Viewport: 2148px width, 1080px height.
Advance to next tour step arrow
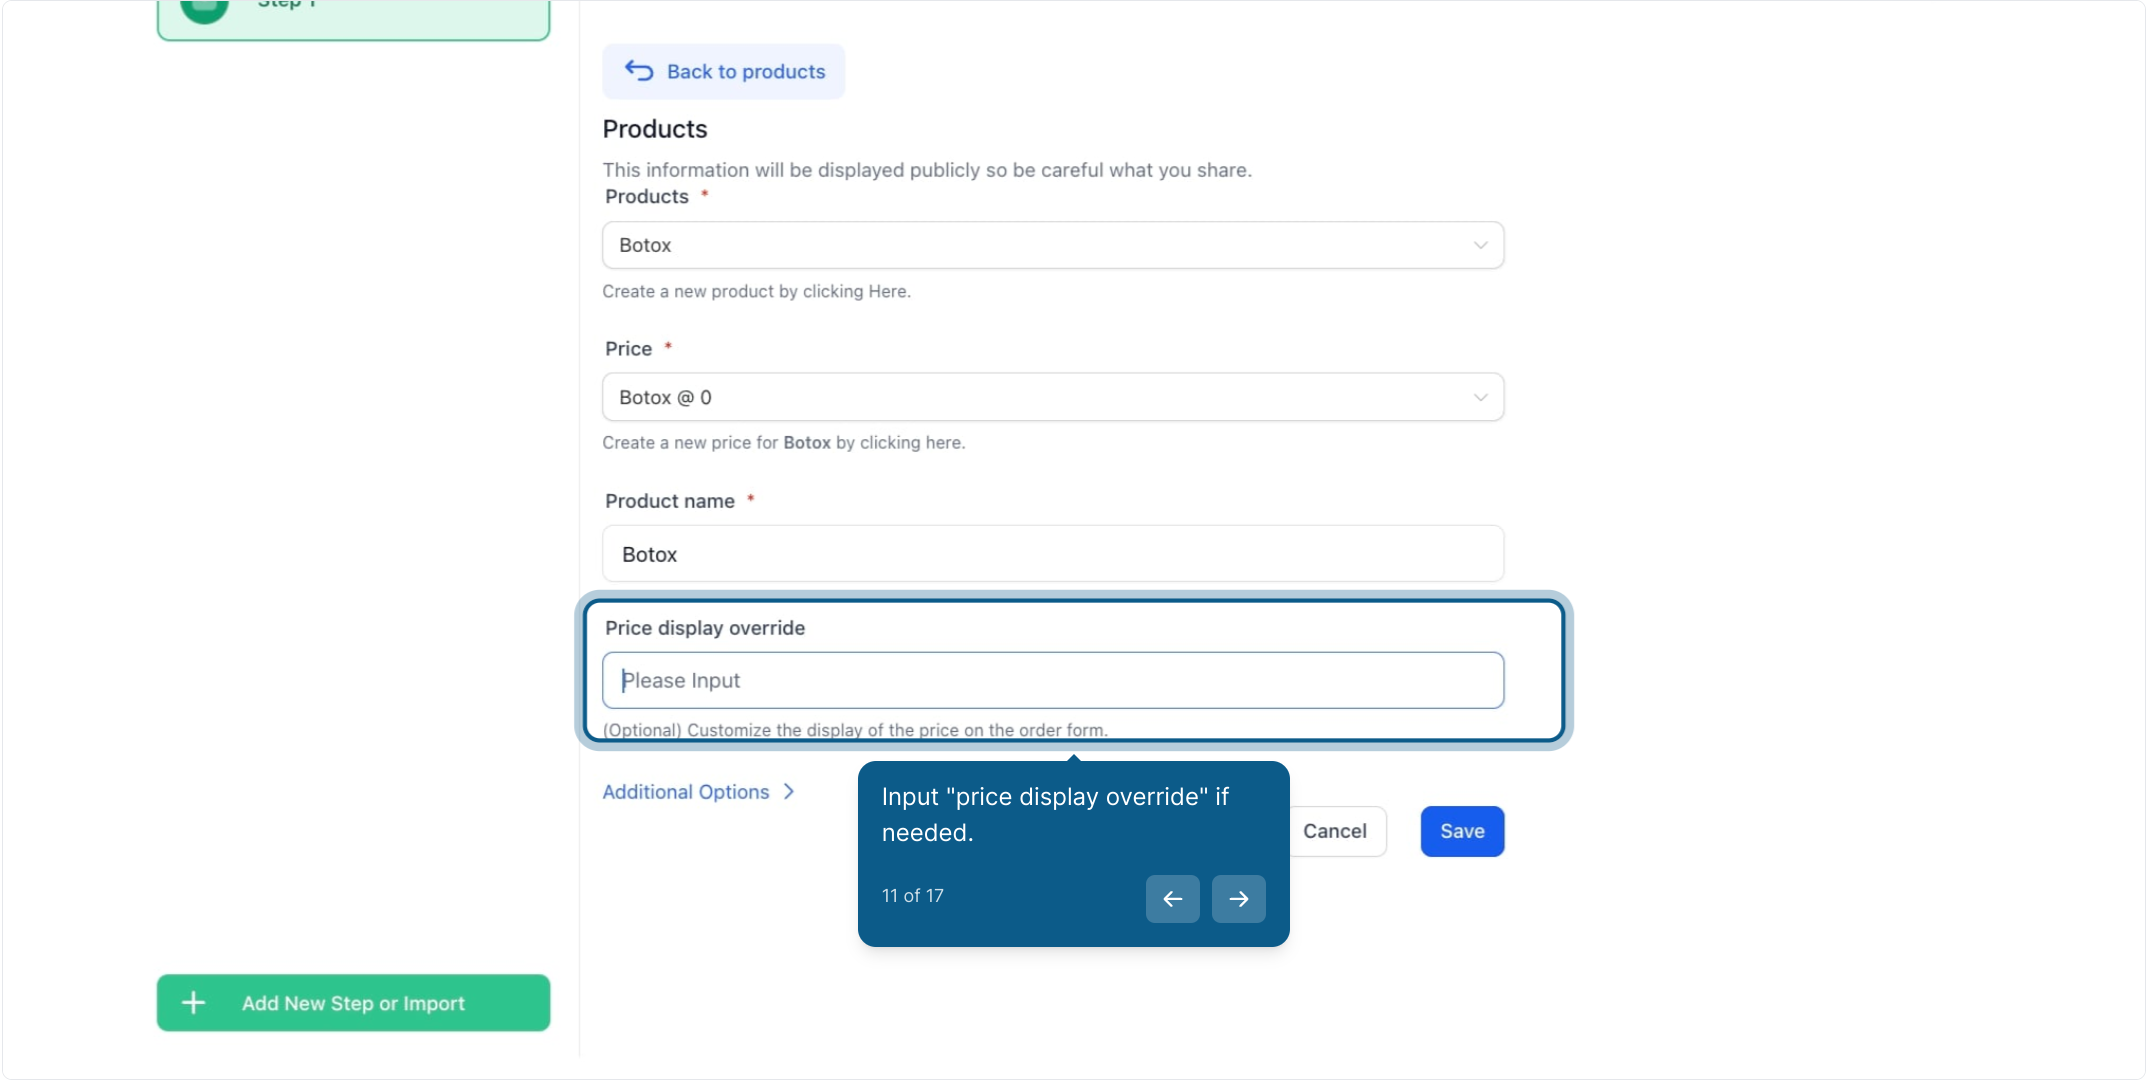1238,898
